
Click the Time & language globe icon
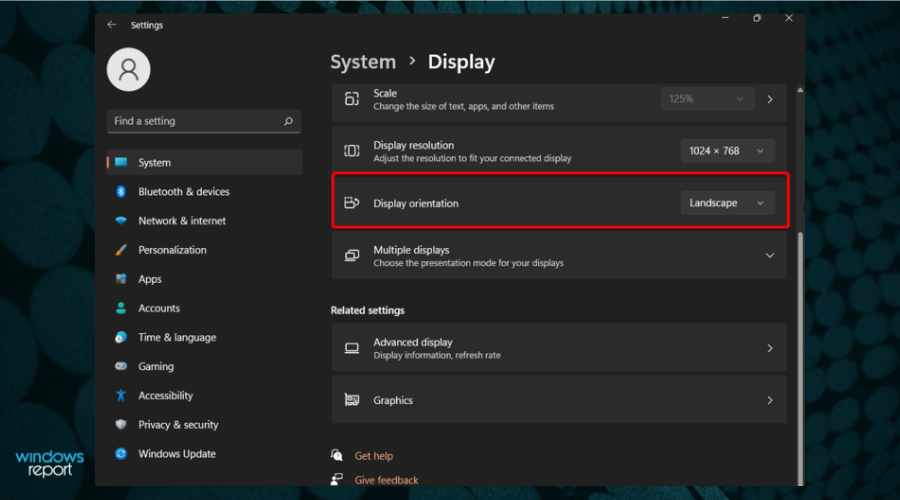[x=121, y=338]
